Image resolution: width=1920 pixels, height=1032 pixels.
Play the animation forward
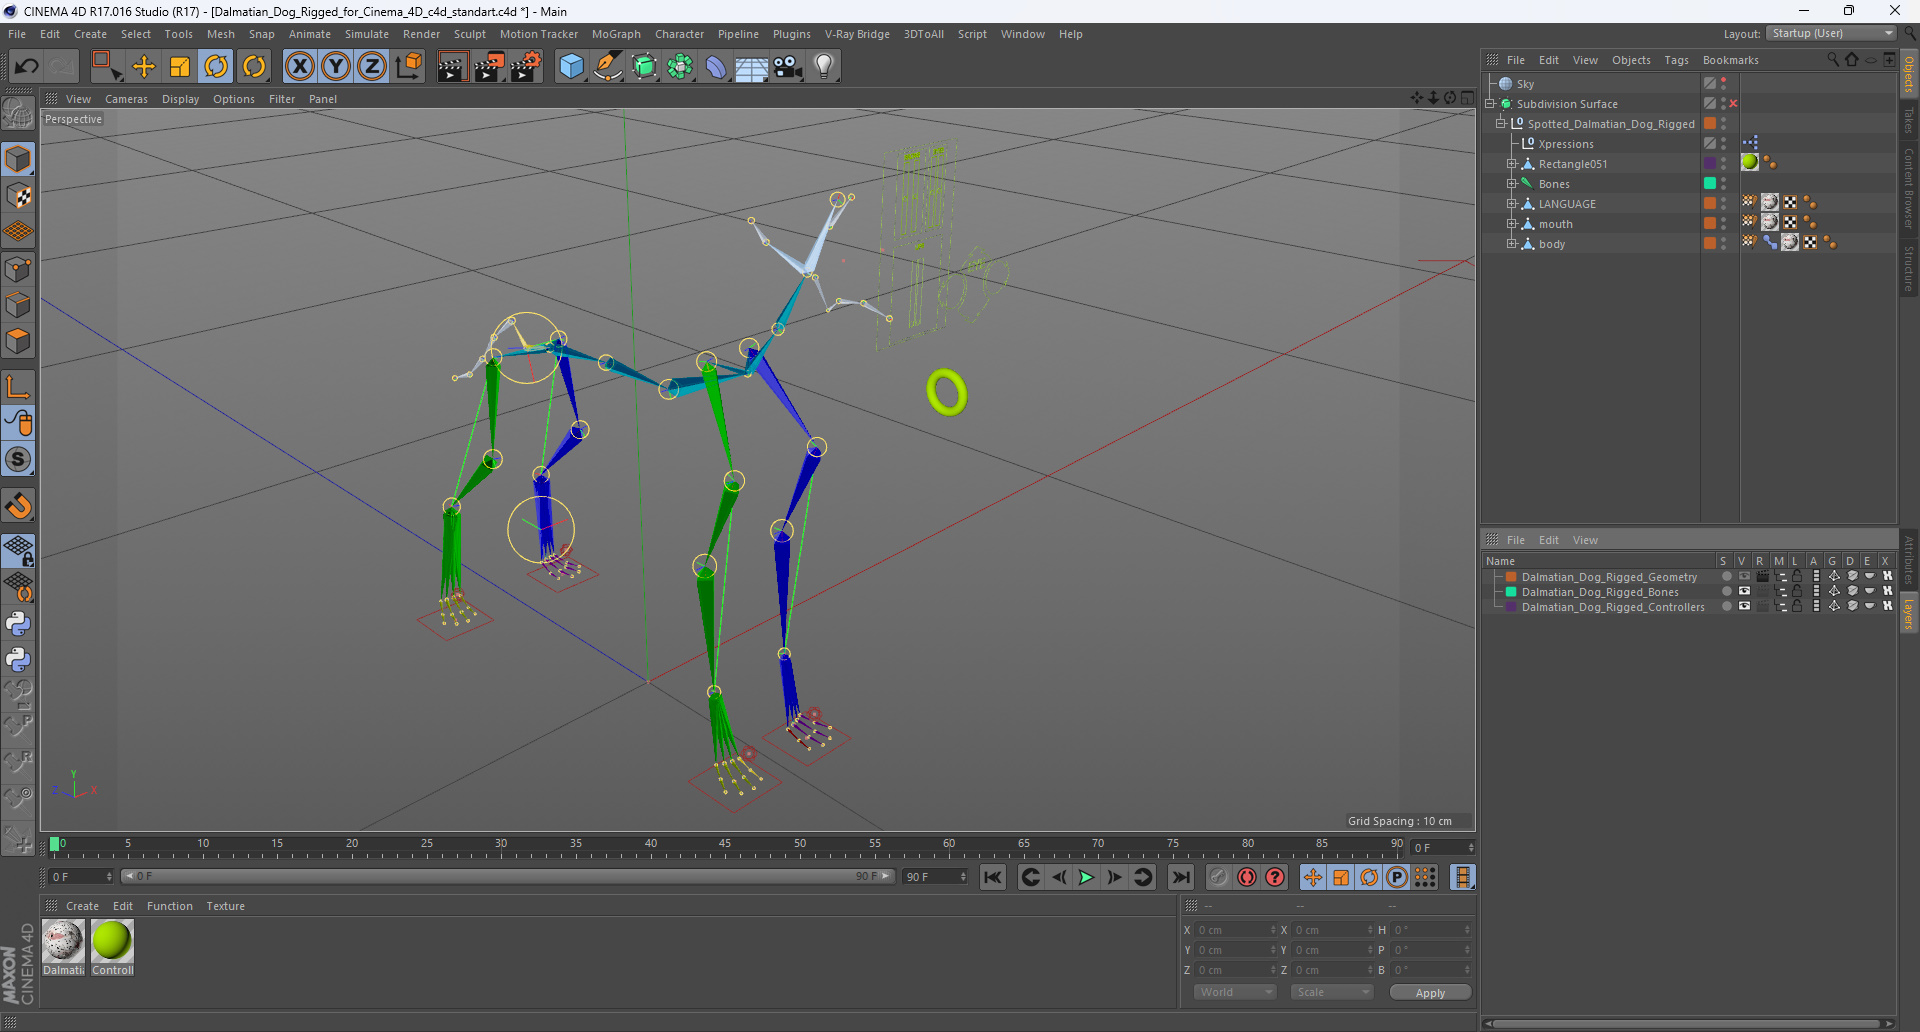tap(1086, 877)
